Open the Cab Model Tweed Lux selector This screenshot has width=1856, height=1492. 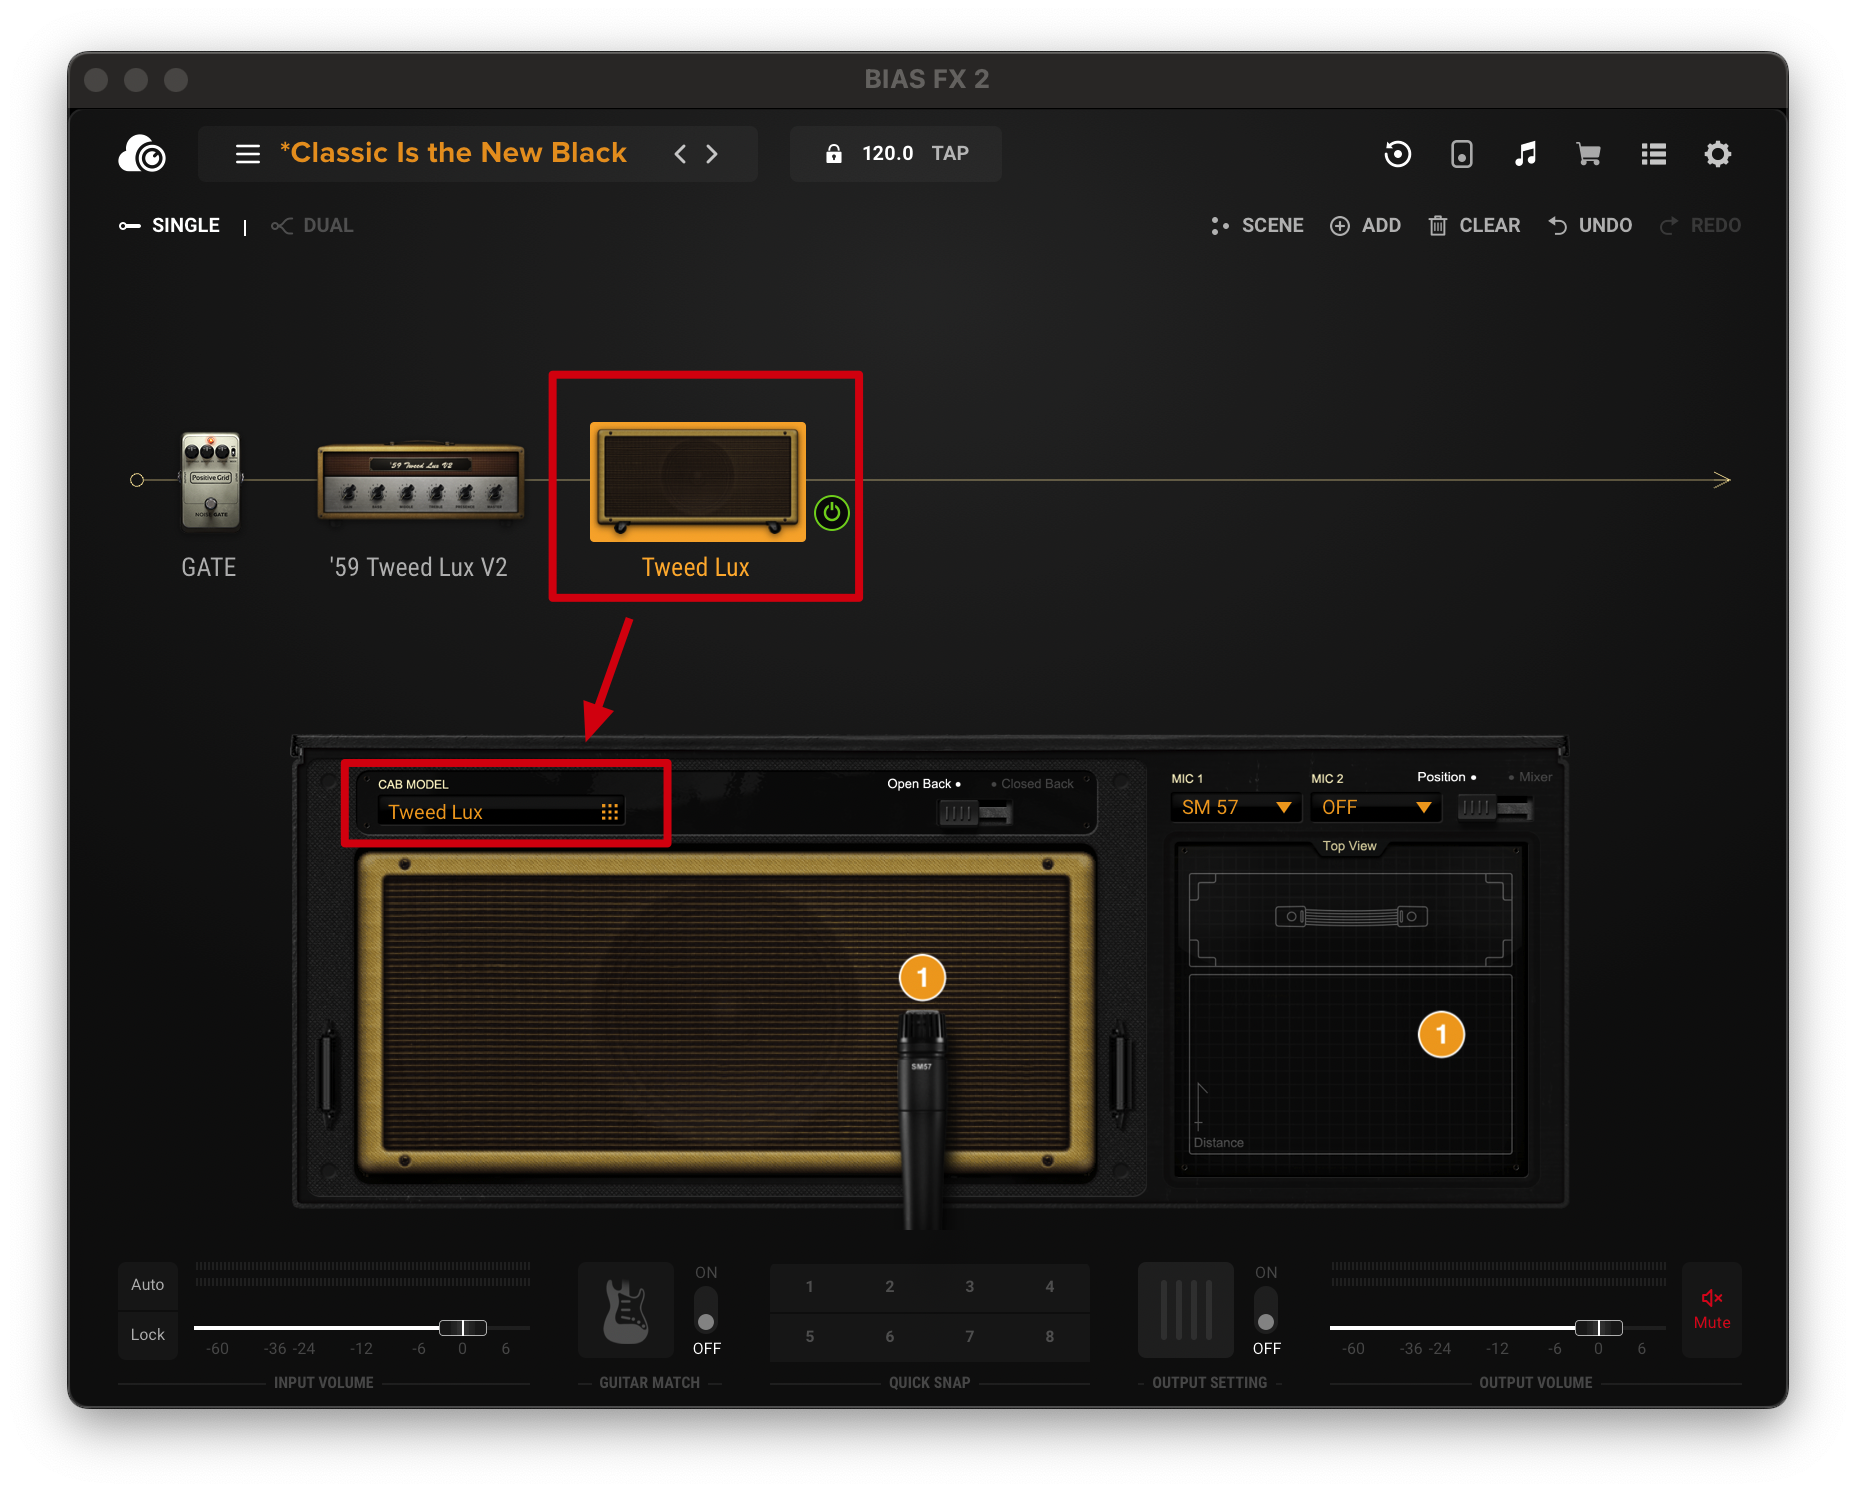[x=502, y=812]
